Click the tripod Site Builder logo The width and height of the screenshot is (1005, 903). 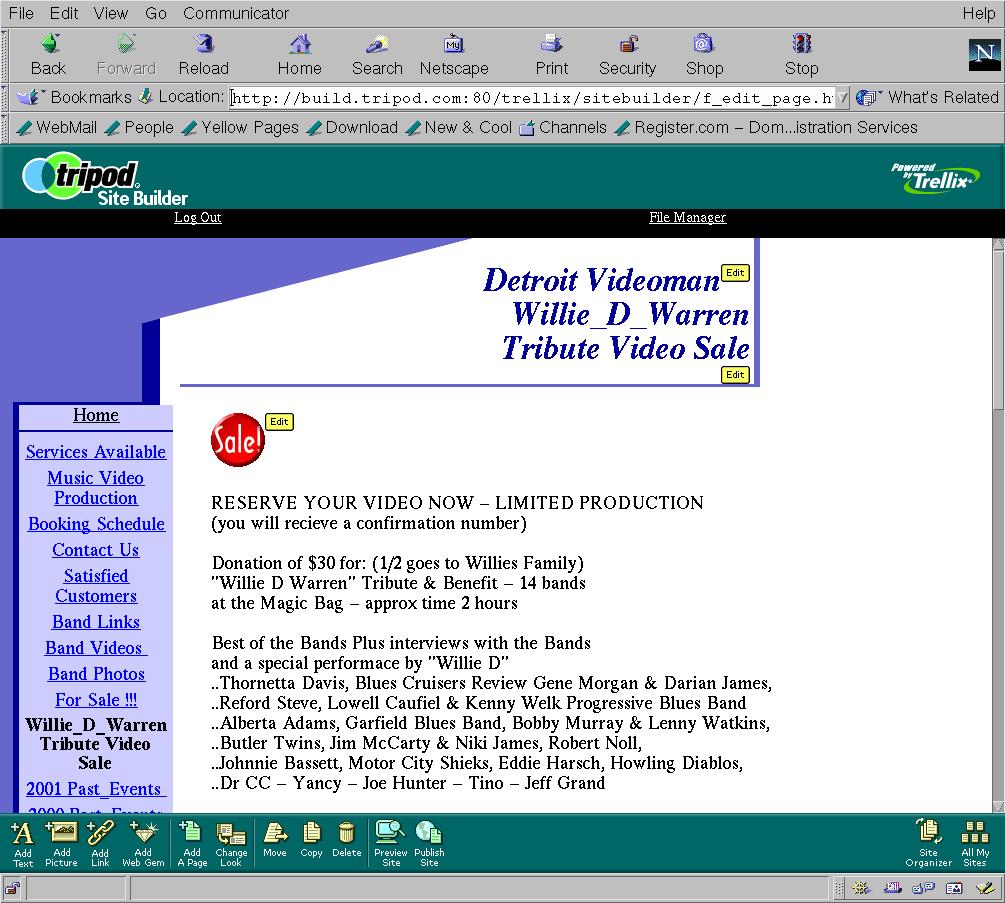(104, 179)
